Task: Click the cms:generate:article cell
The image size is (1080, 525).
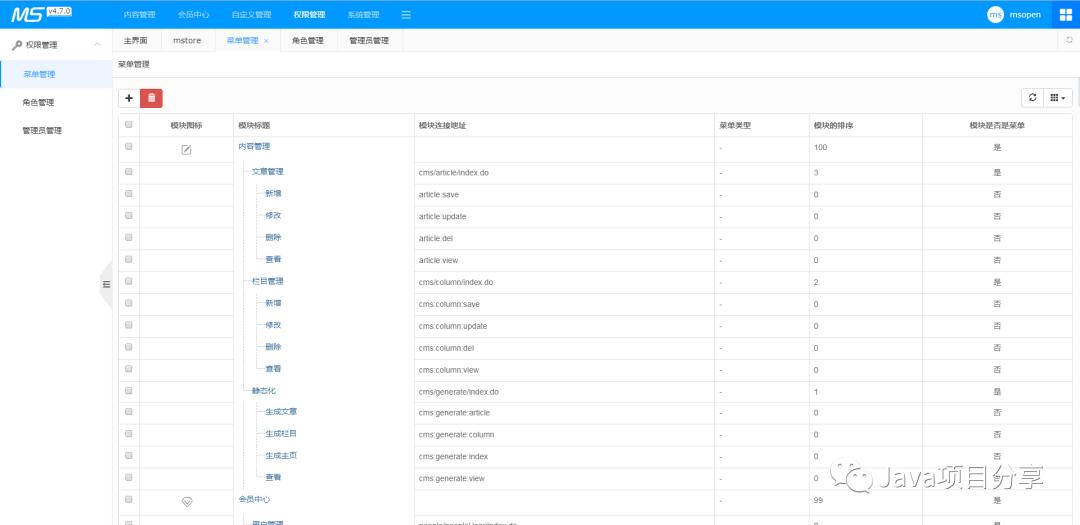Action: click(x=454, y=413)
